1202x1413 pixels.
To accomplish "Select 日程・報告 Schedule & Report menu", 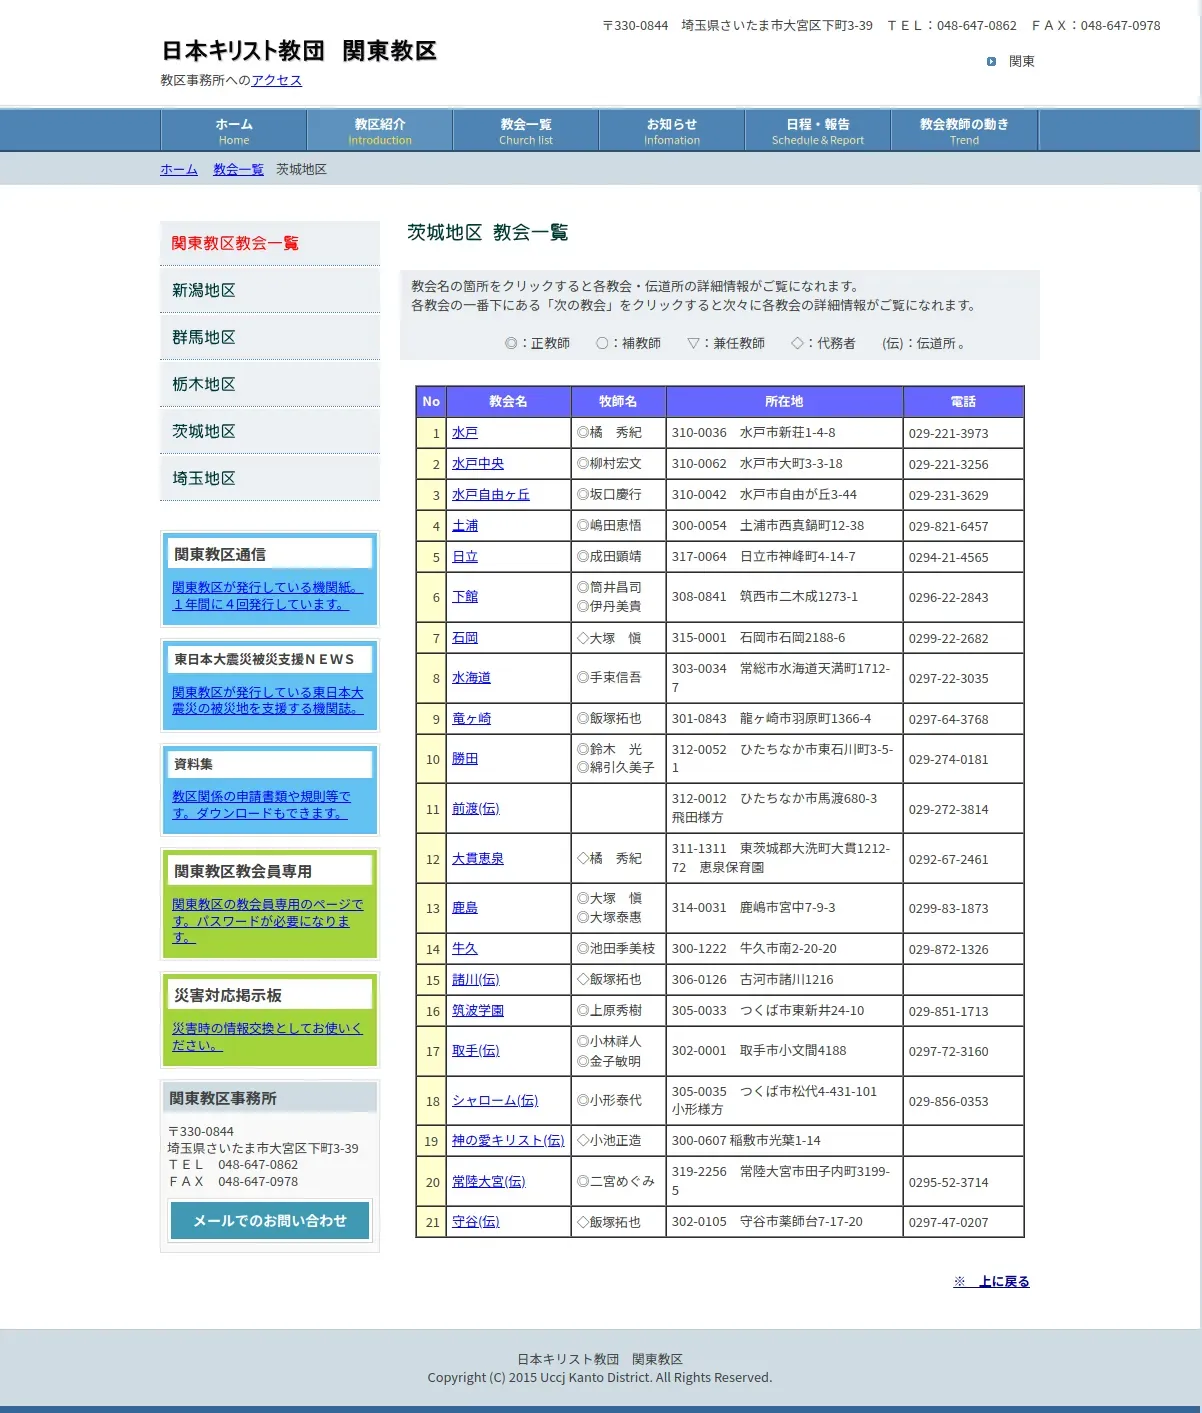I will click(x=818, y=131).
